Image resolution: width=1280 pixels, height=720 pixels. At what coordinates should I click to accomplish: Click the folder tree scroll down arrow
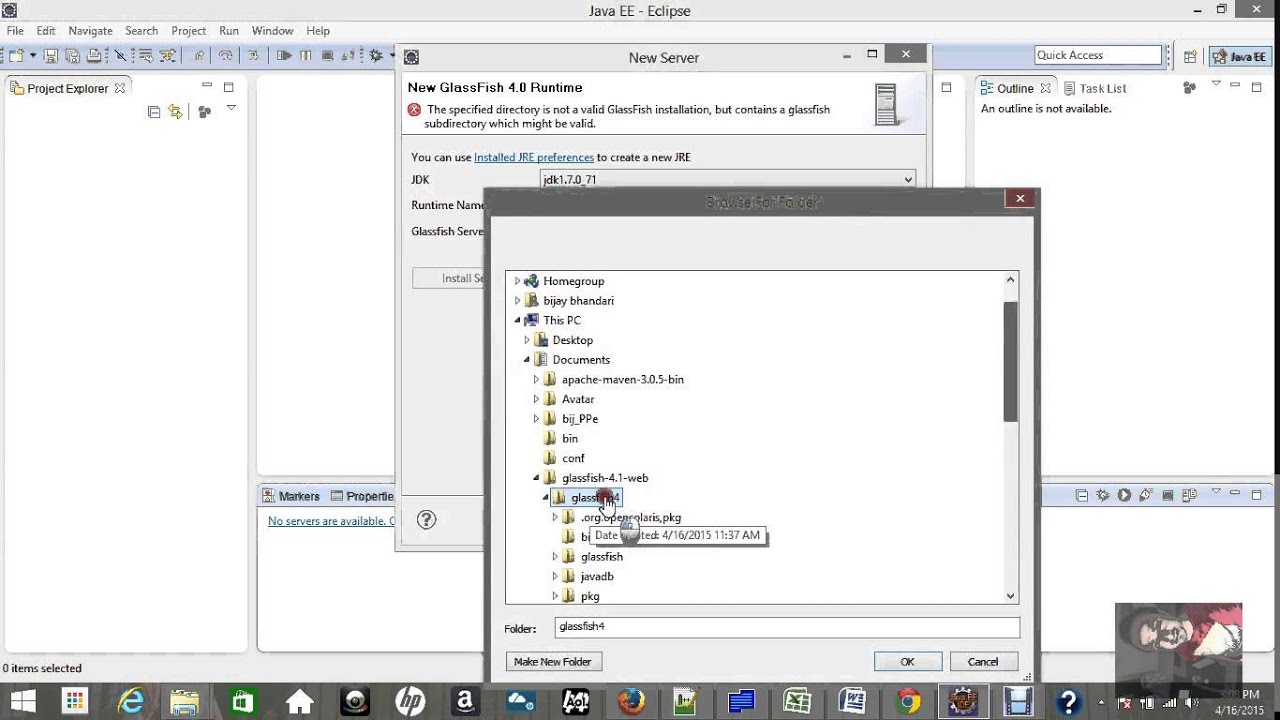[1010, 596]
